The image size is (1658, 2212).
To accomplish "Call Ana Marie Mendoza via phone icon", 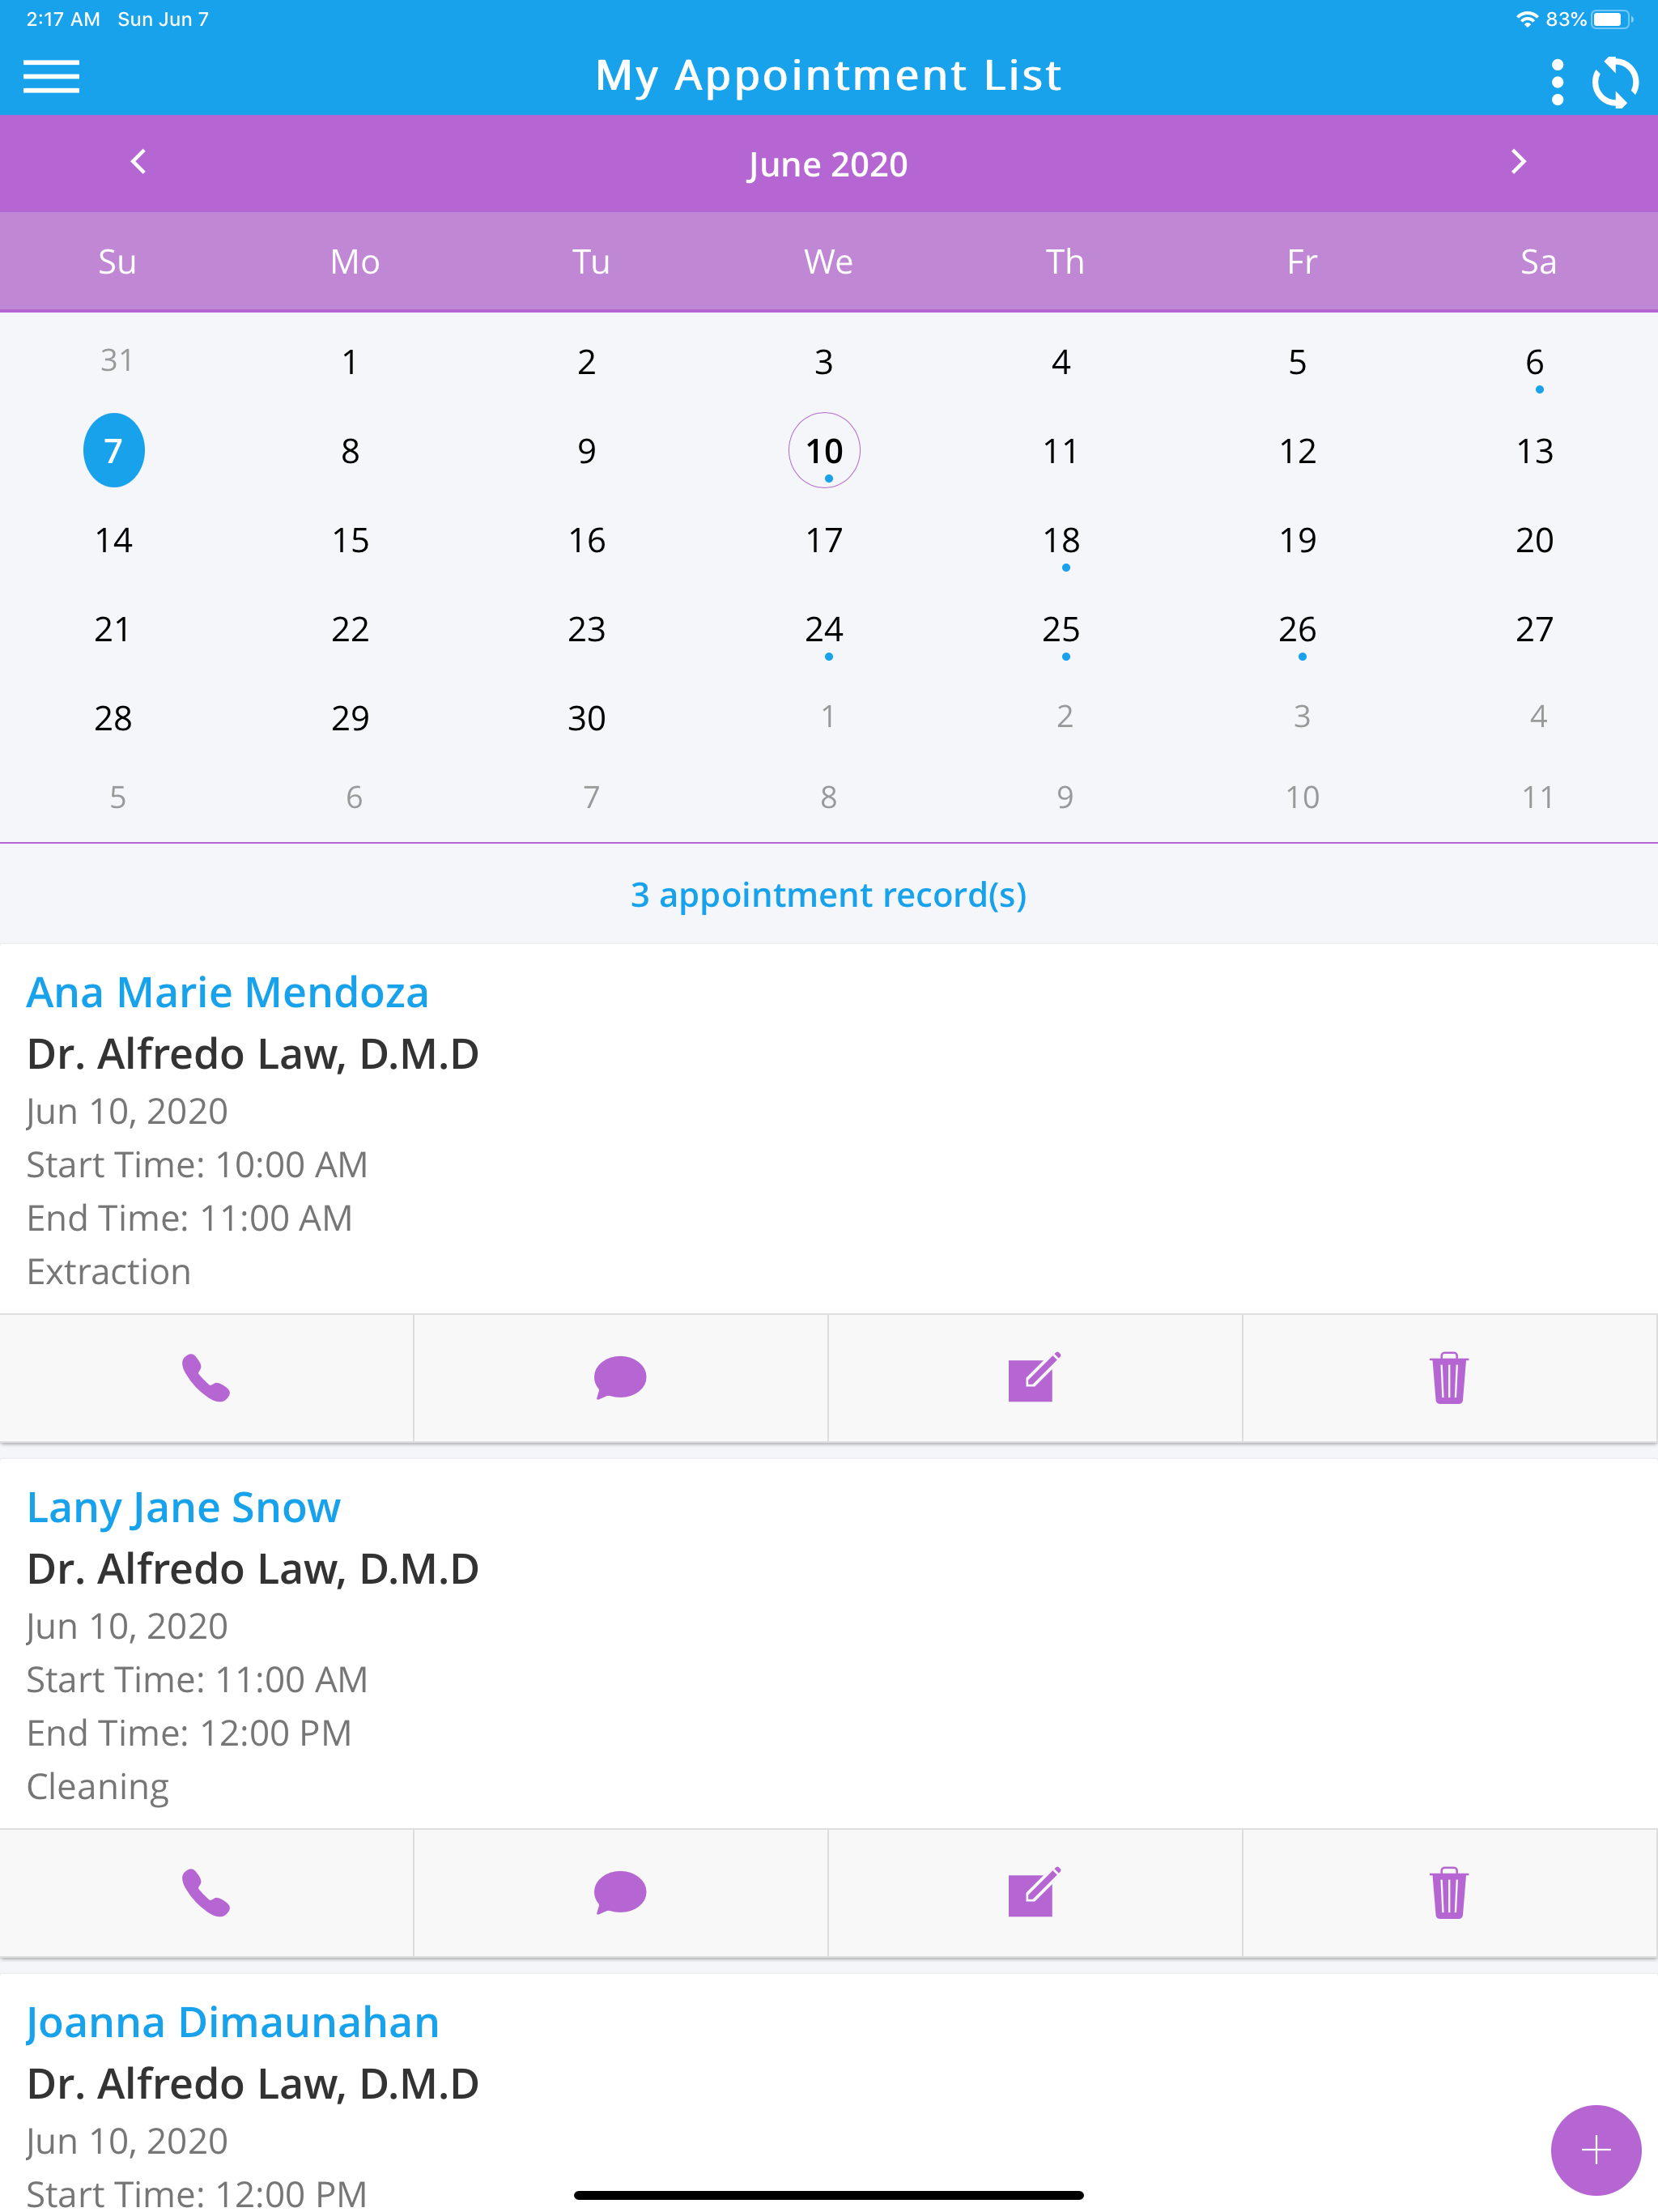I will click(206, 1377).
